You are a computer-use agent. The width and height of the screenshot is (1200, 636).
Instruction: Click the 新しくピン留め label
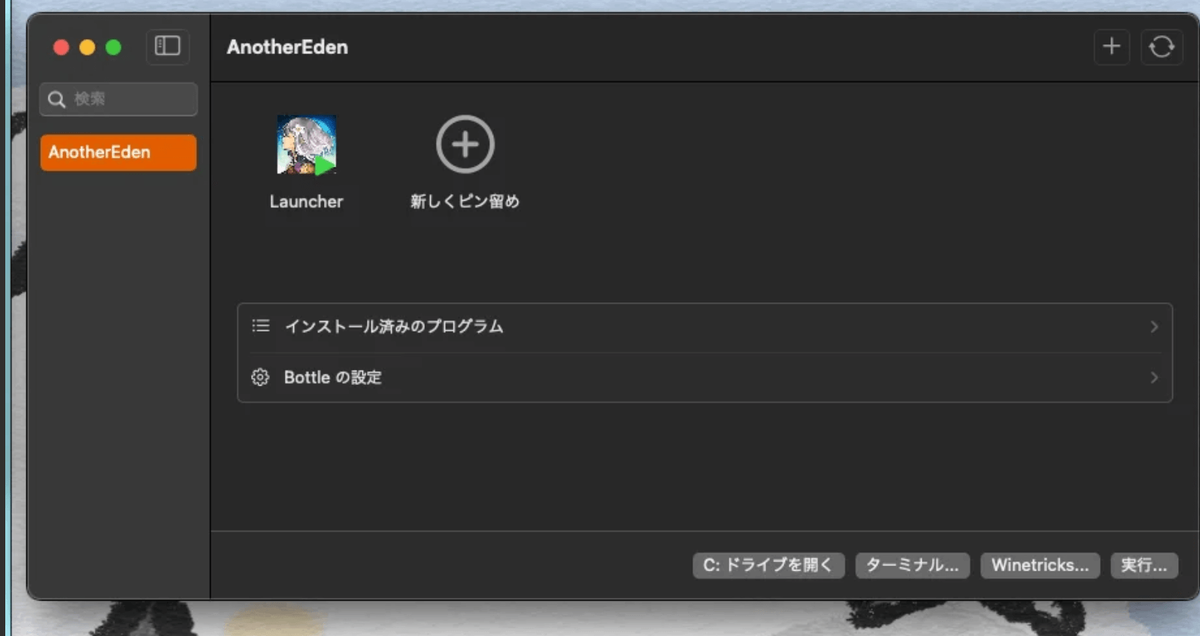point(465,201)
